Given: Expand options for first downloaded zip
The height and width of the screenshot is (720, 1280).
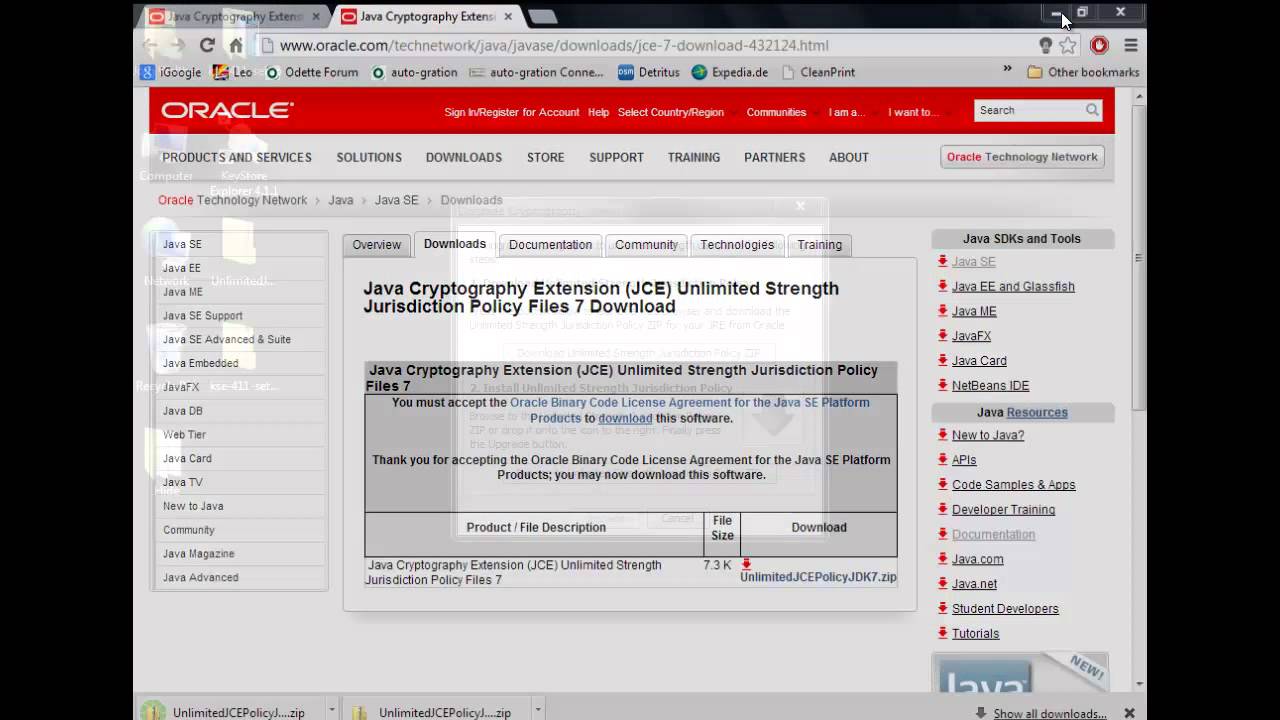Looking at the screenshot, I should 331,710.
